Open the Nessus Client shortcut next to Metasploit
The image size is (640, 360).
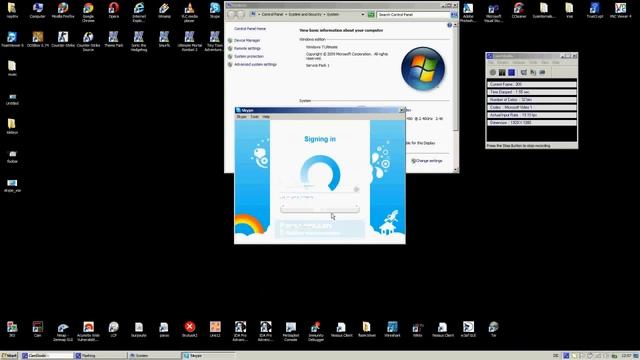pos(341,329)
